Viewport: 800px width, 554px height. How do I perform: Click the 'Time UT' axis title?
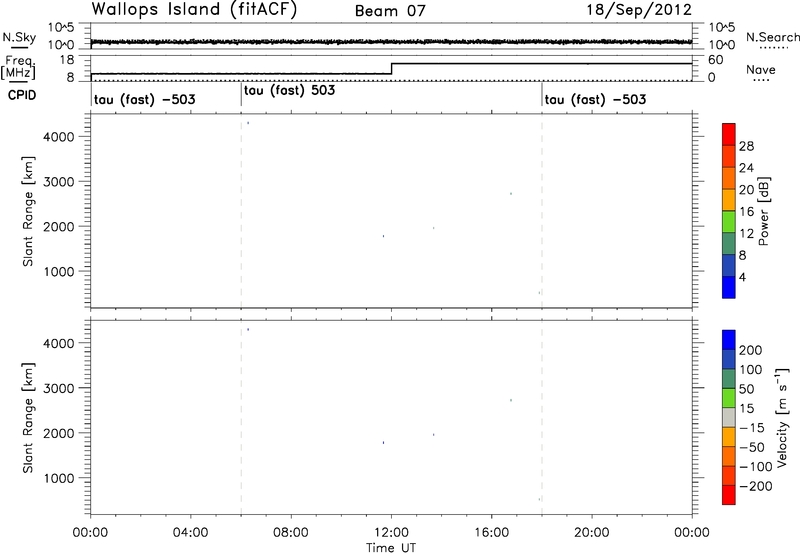click(391, 548)
